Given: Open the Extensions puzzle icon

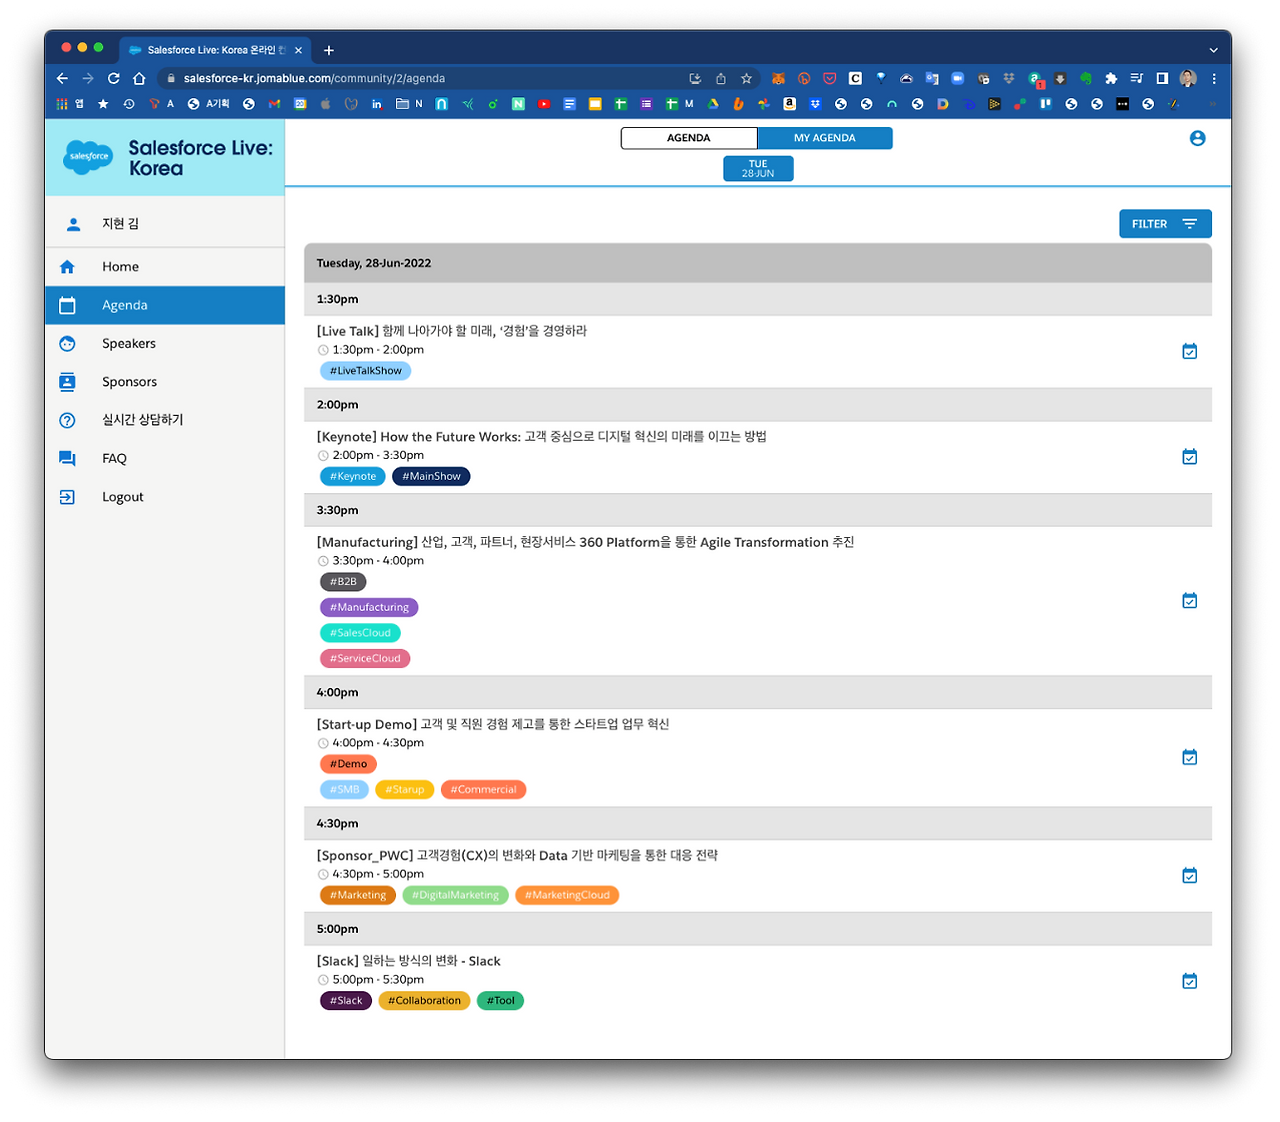Looking at the screenshot, I should [1110, 78].
